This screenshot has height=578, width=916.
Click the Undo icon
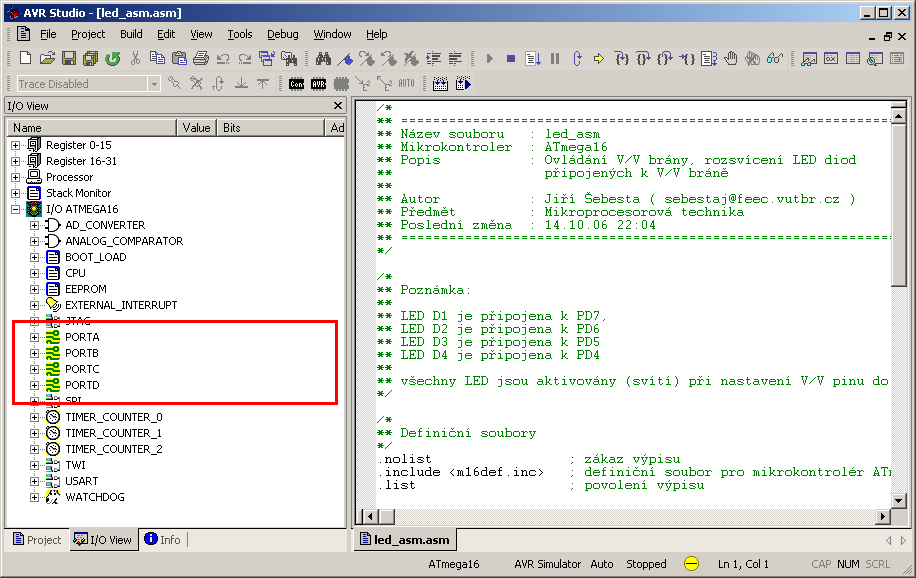coord(223,58)
